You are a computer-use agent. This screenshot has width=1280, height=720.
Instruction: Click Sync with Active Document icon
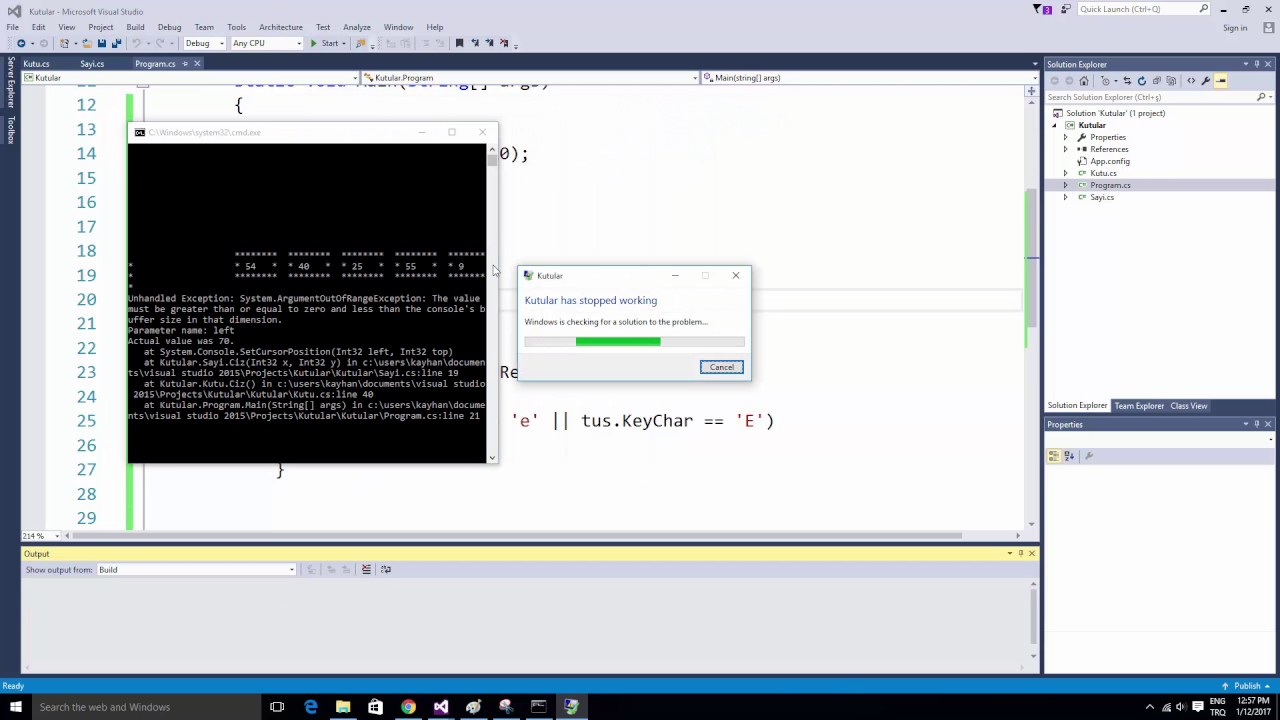[1127, 81]
